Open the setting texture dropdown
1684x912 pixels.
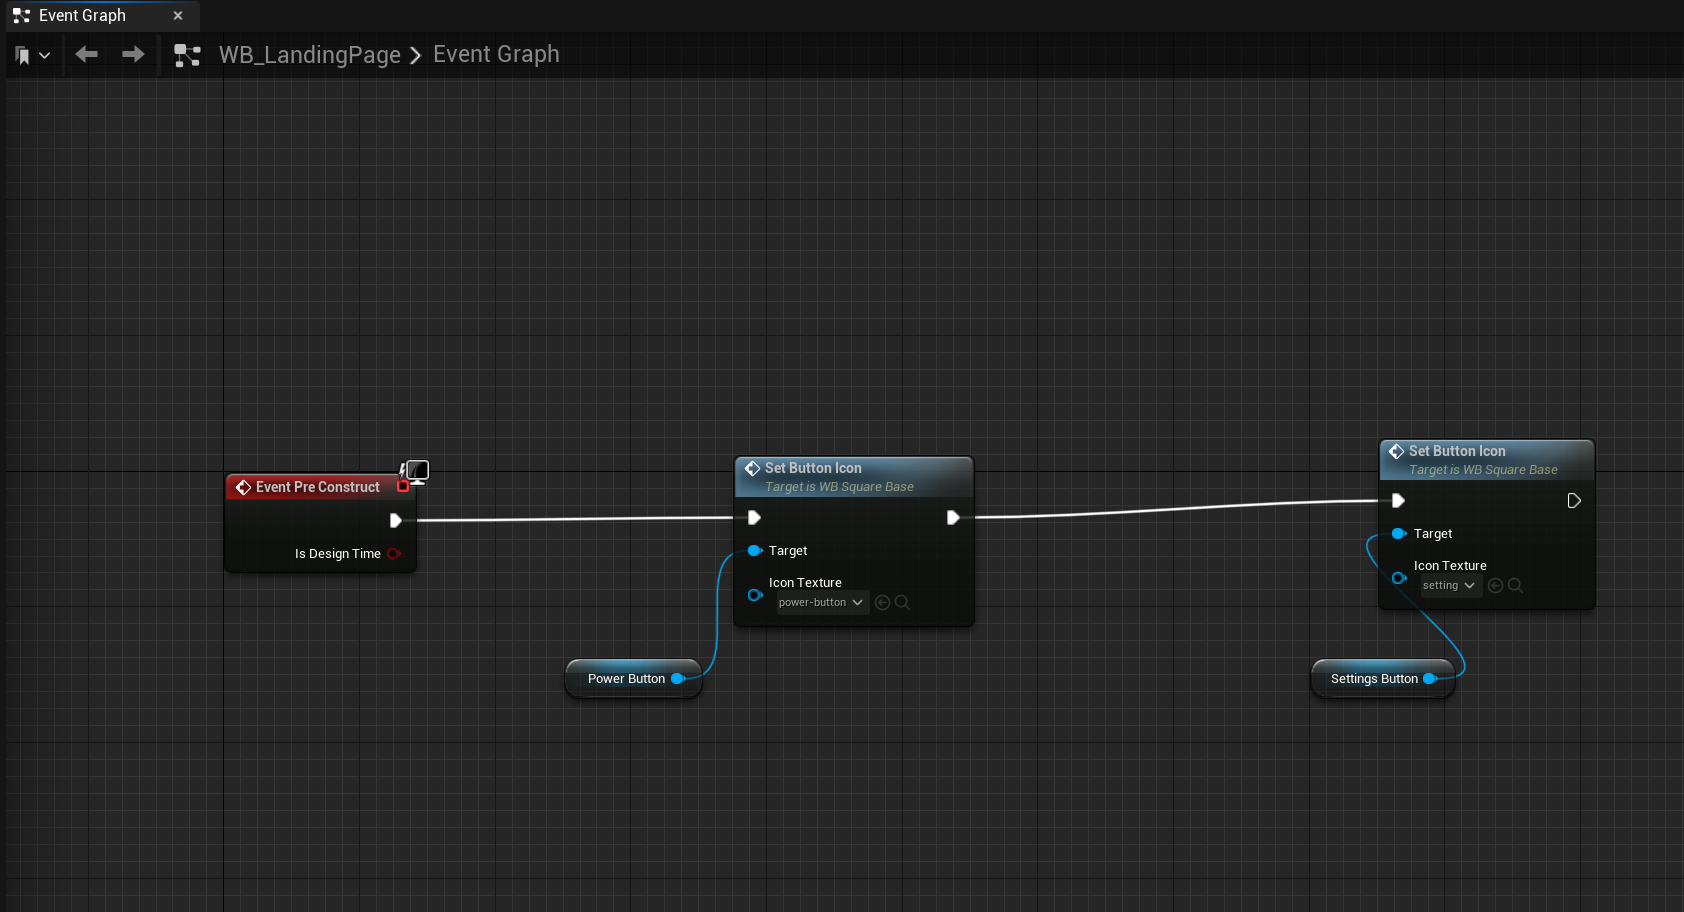click(1450, 585)
